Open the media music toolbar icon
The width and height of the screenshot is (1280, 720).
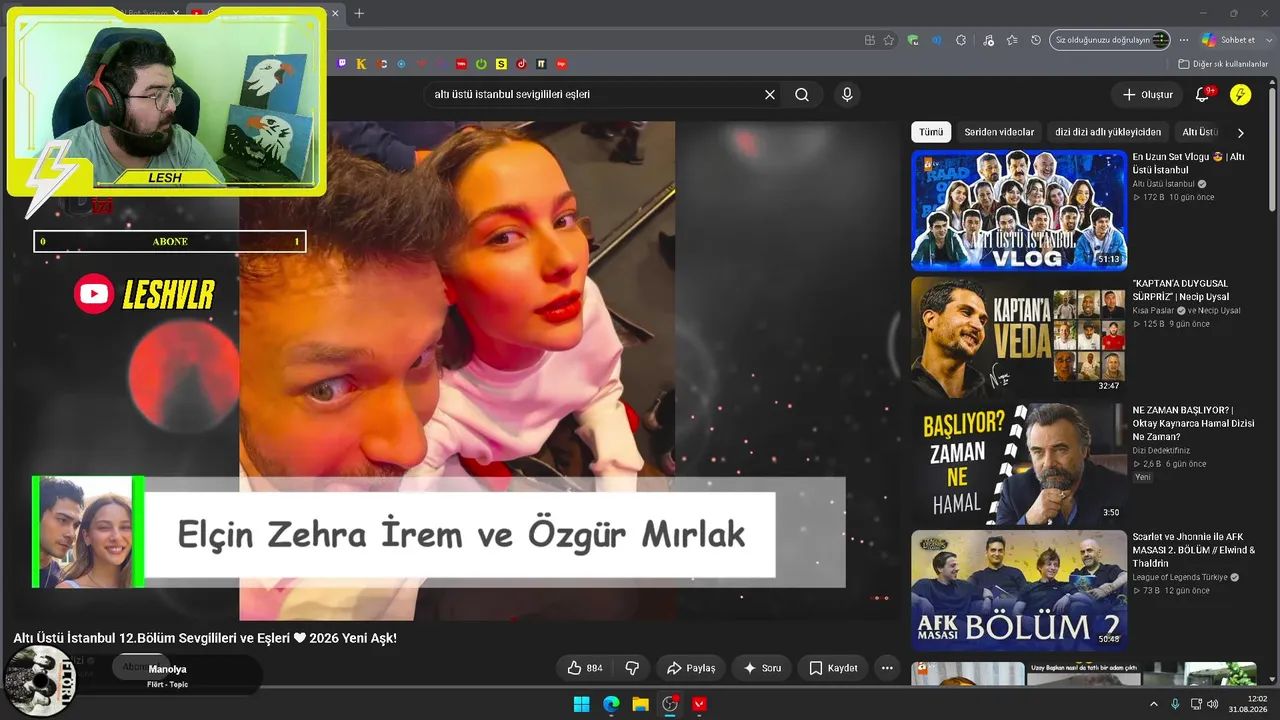click(988, 40)
